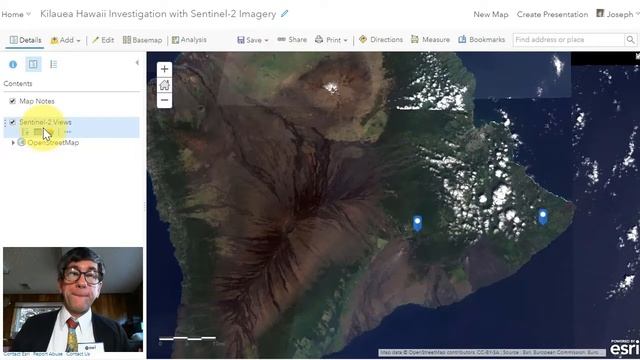The height and width of the screenshot is (360, 640).
Task: Zoom out on the map
Action: pyautogui.click(x=164, y=100)
